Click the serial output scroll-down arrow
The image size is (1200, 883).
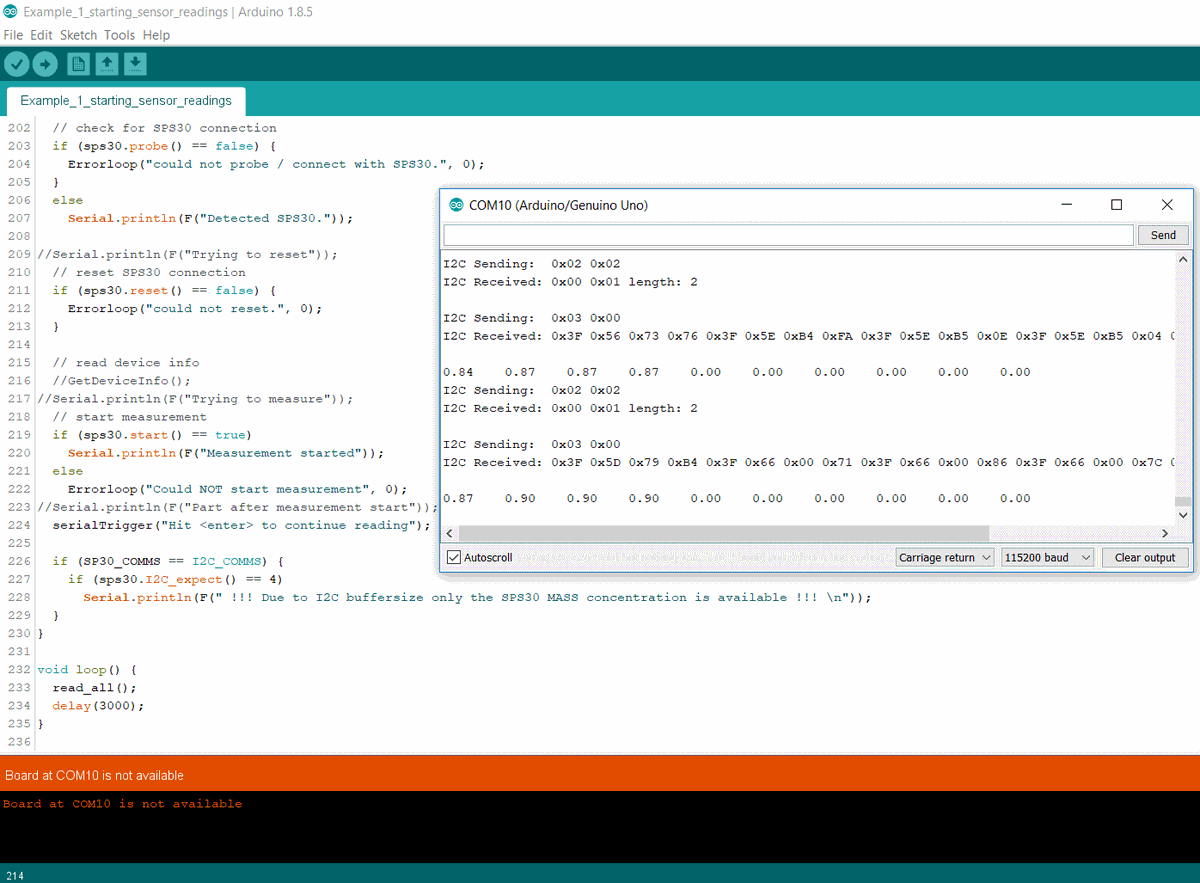1182,516
